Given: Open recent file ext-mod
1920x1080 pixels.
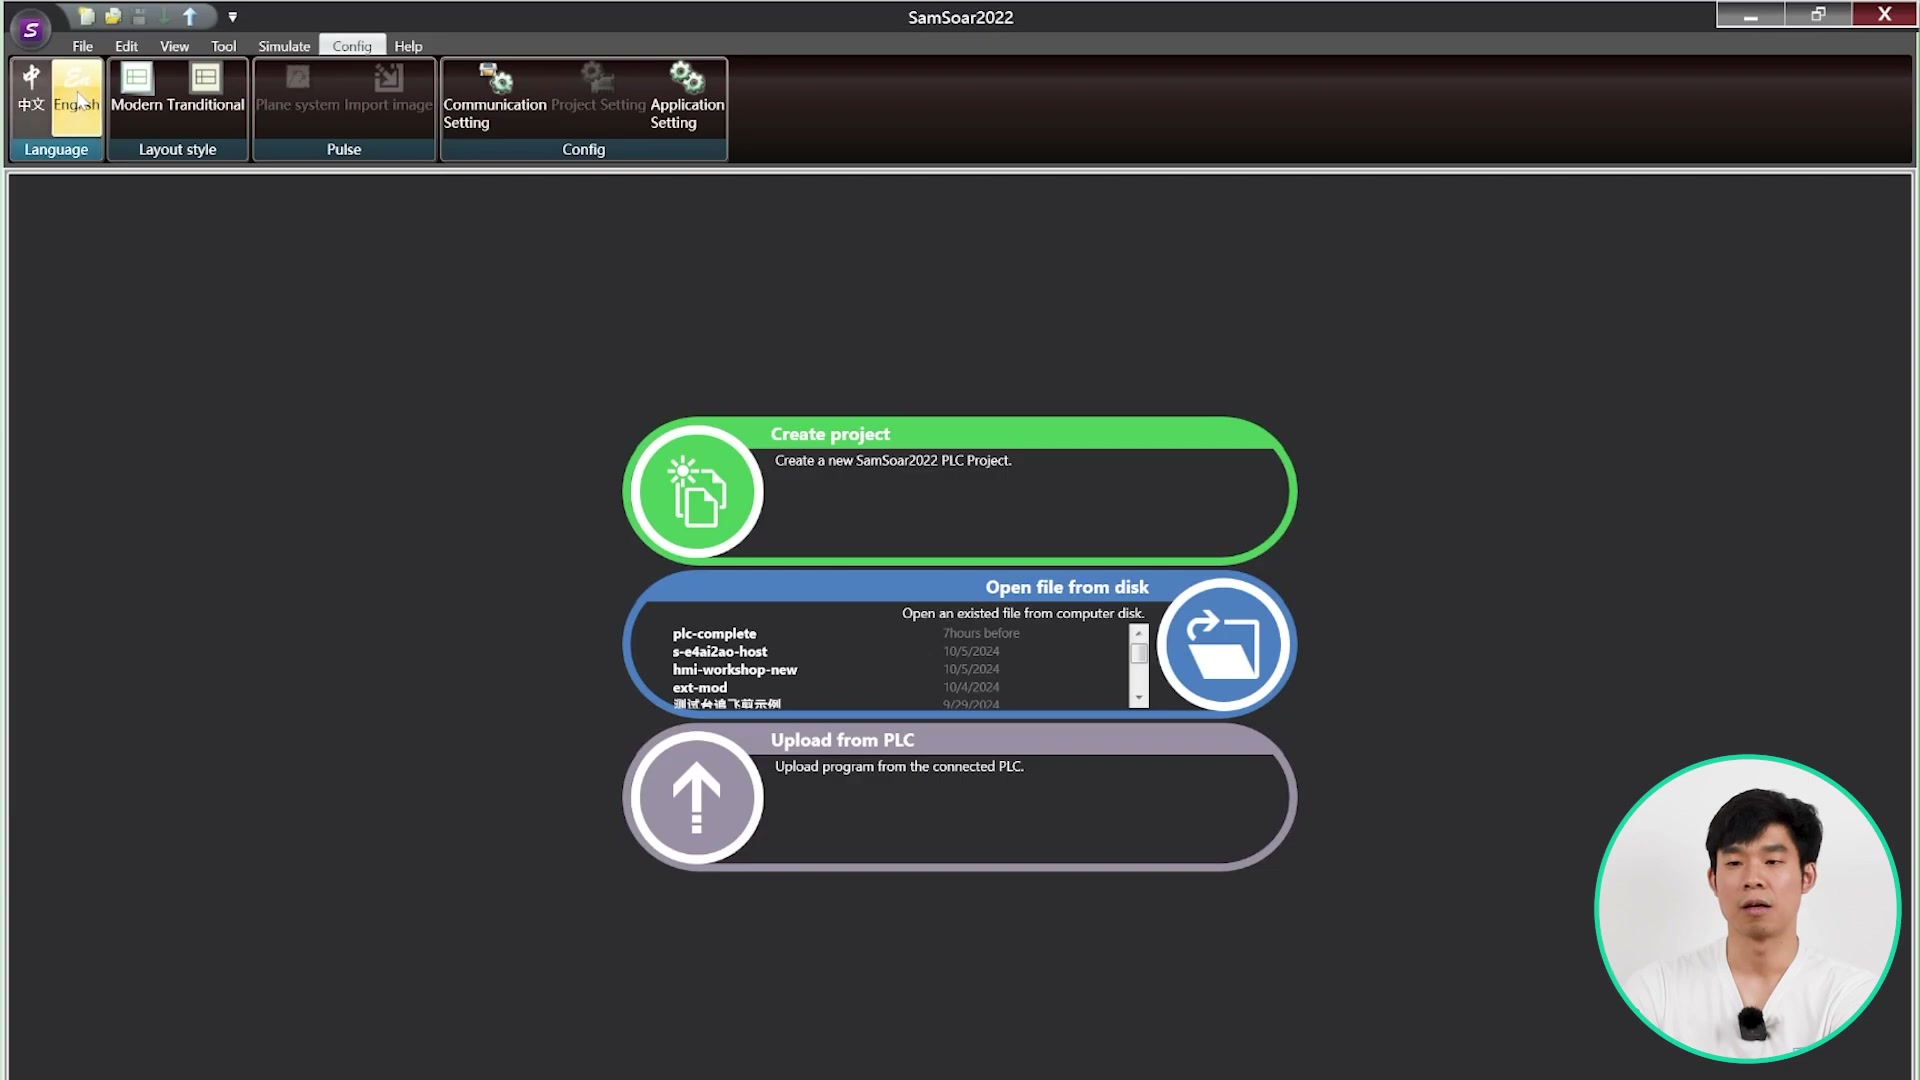Looking at the screenshot, I should [x=700, y=688].
